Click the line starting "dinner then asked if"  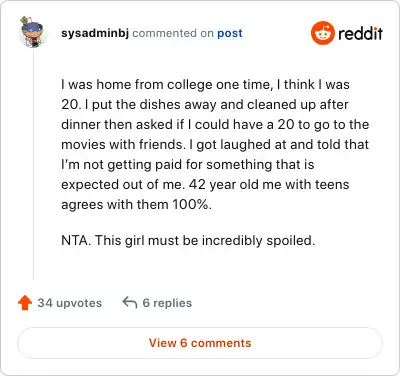[215, 124]
